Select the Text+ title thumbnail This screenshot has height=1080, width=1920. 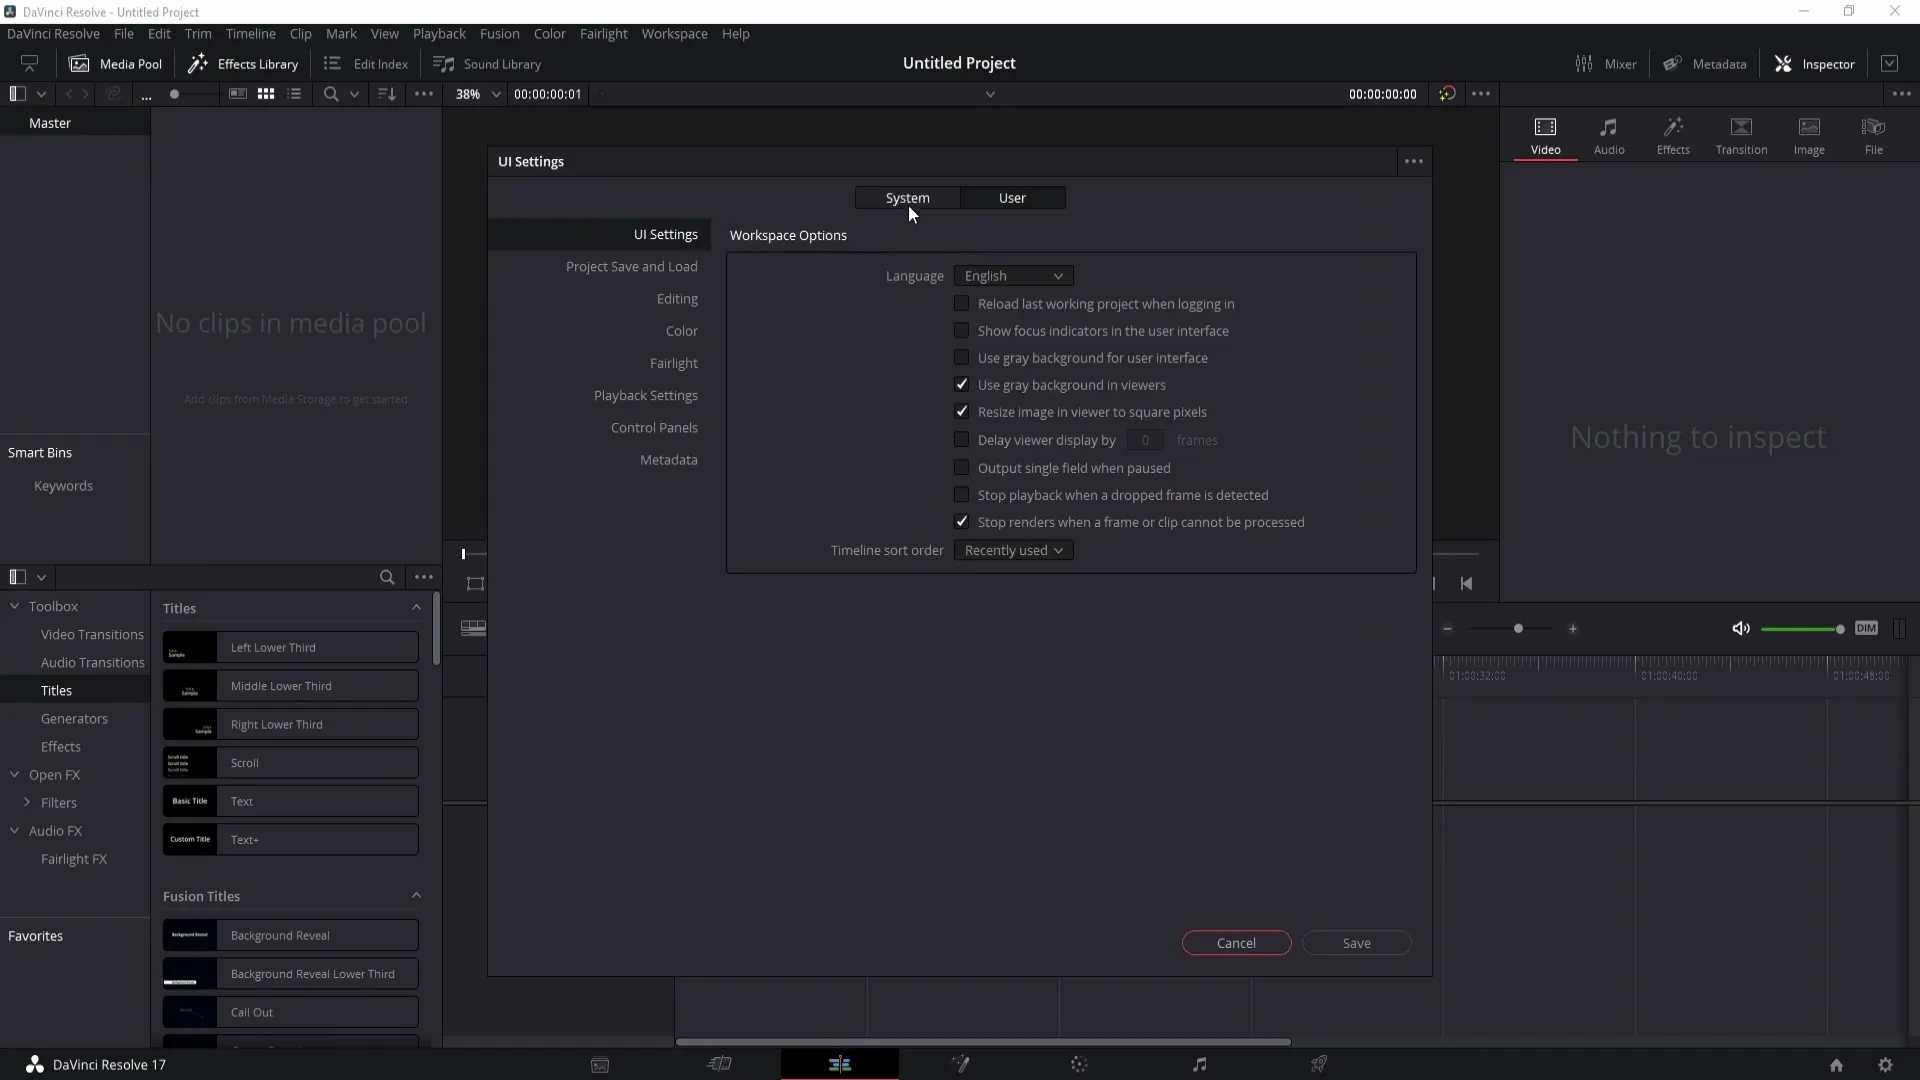[x=190, y=839]
